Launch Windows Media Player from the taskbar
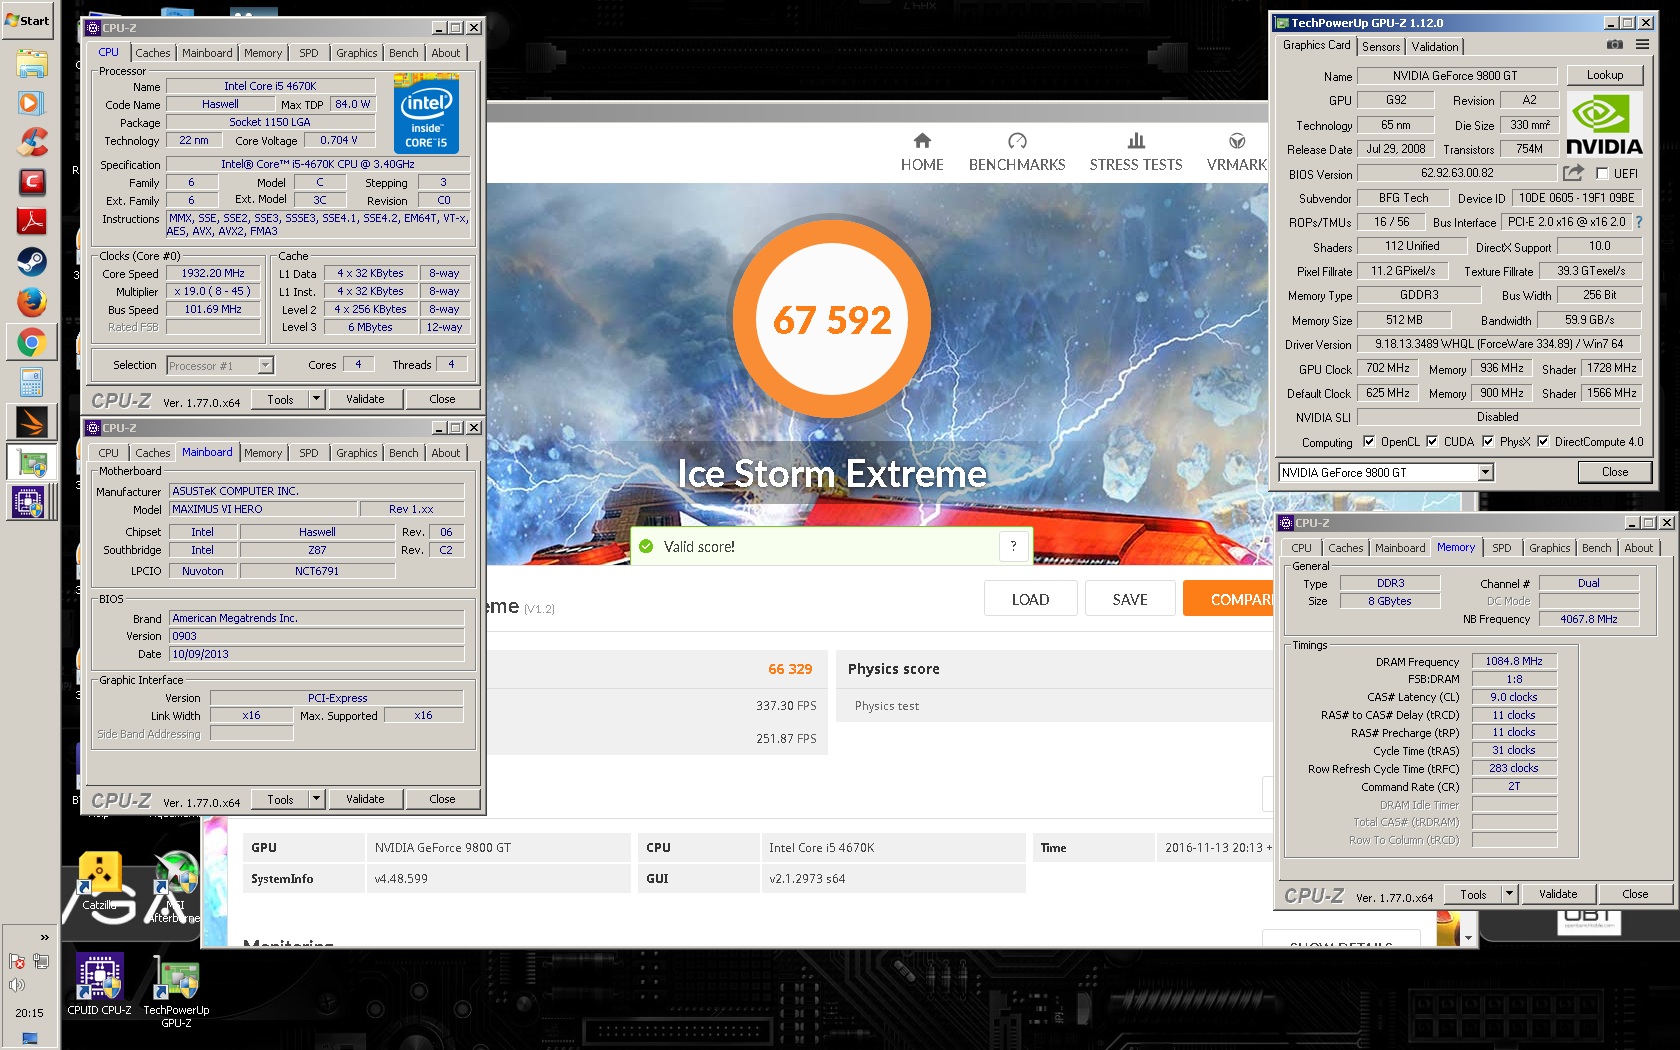The height and width of the screenshot is (1050, 1680). coord(31,103)
